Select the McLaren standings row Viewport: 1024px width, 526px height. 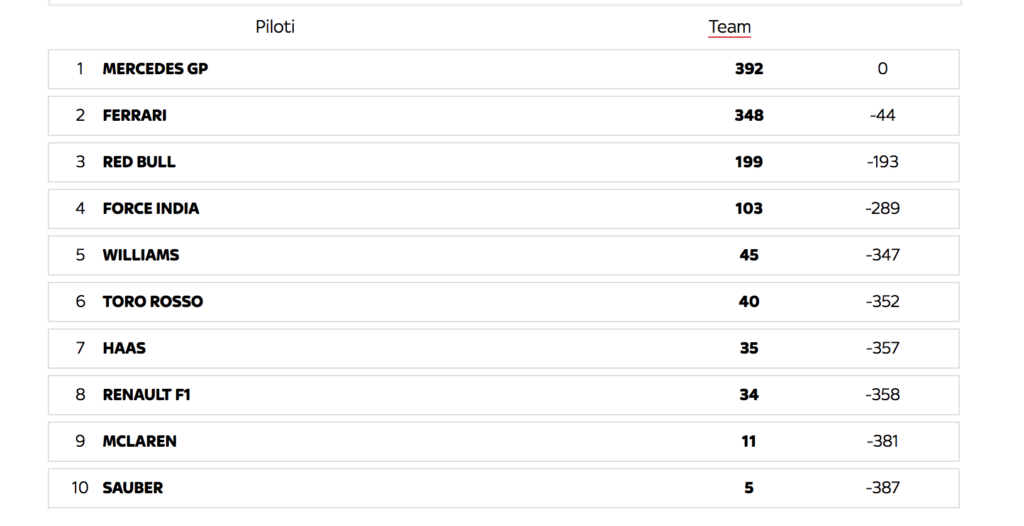[504, 441]
